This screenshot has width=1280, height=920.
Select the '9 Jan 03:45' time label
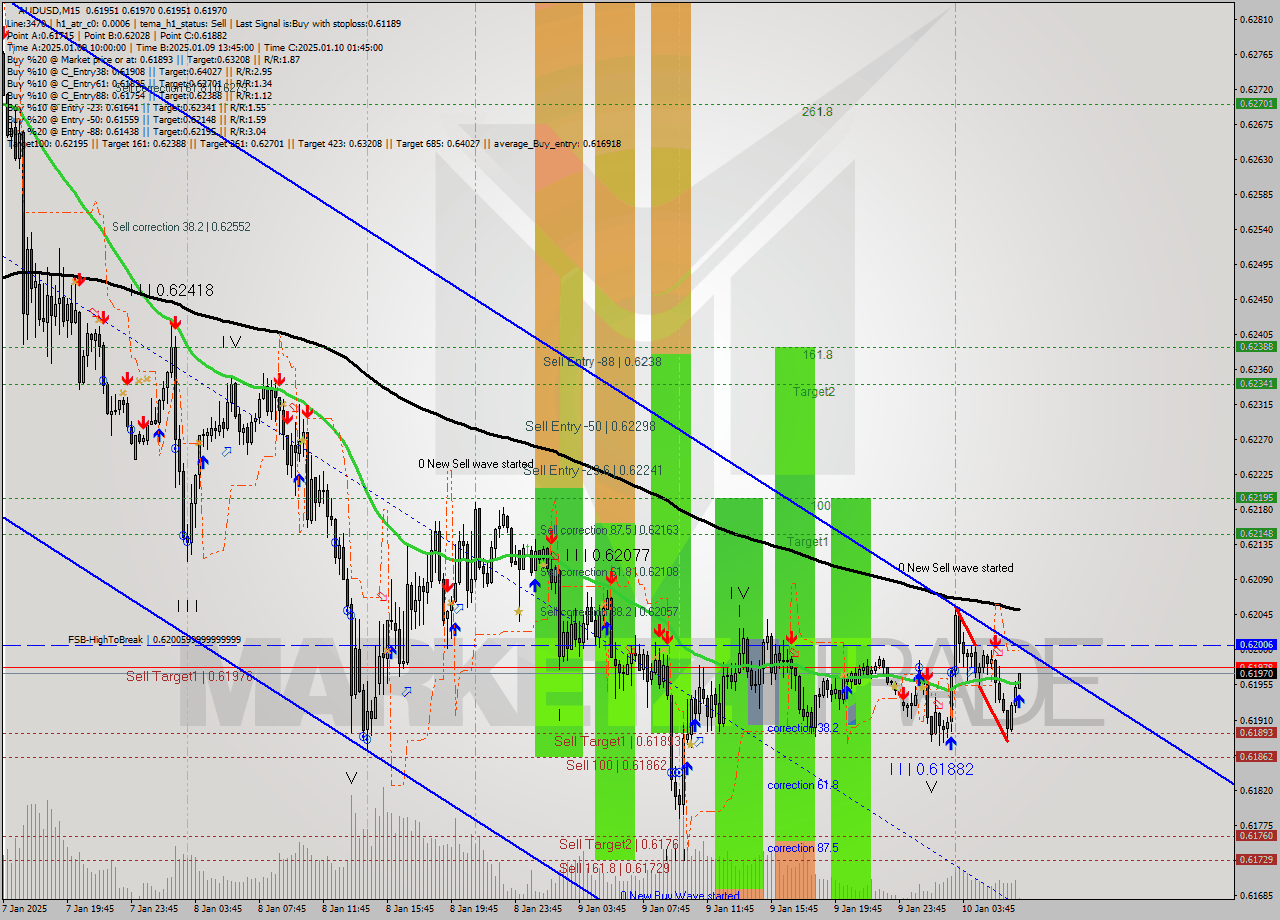click(602, 909)
